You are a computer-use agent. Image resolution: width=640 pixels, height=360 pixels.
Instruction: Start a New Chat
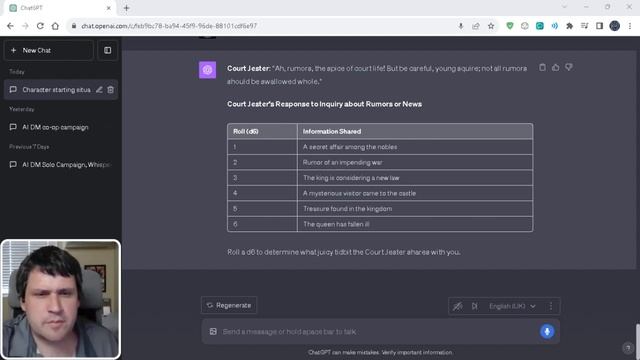coord(49,50)
